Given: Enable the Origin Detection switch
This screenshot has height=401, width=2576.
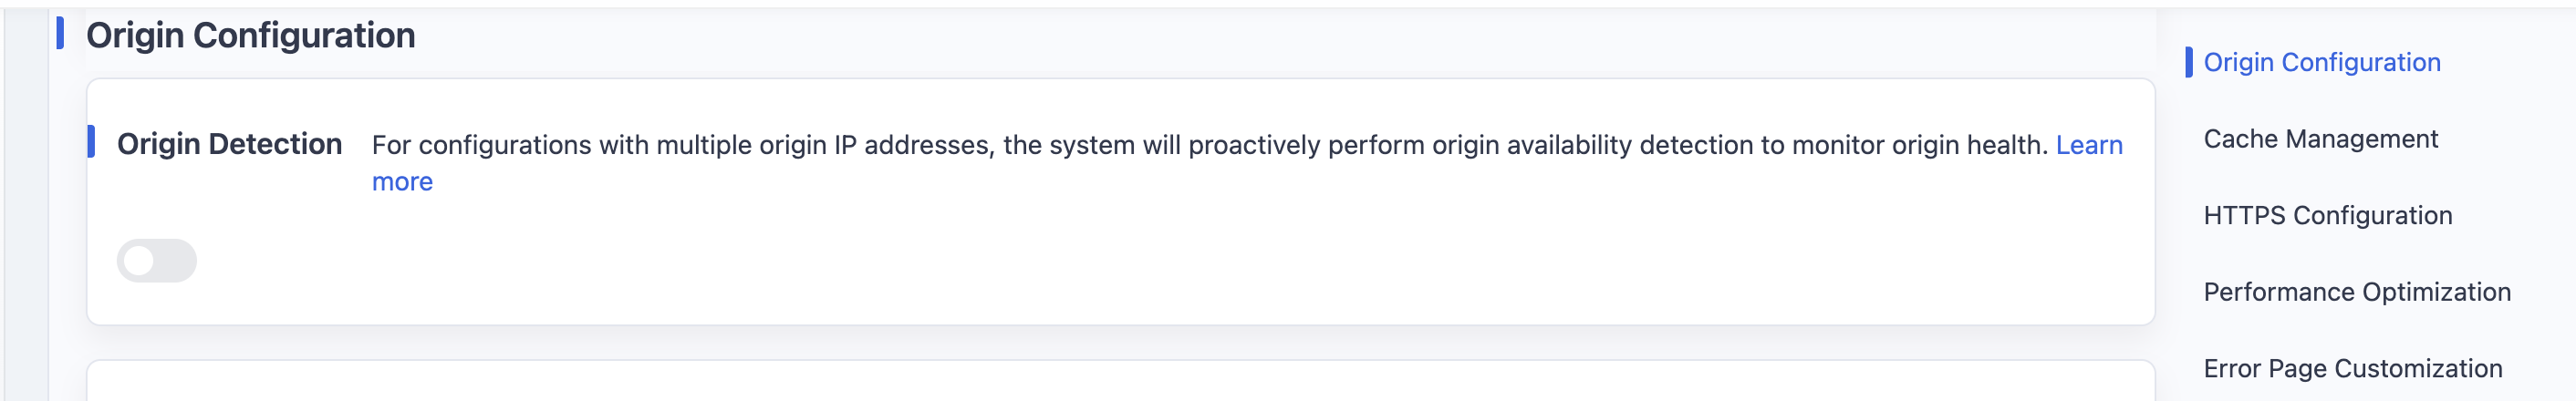Looking at the screenshot, I should (156, 260).
